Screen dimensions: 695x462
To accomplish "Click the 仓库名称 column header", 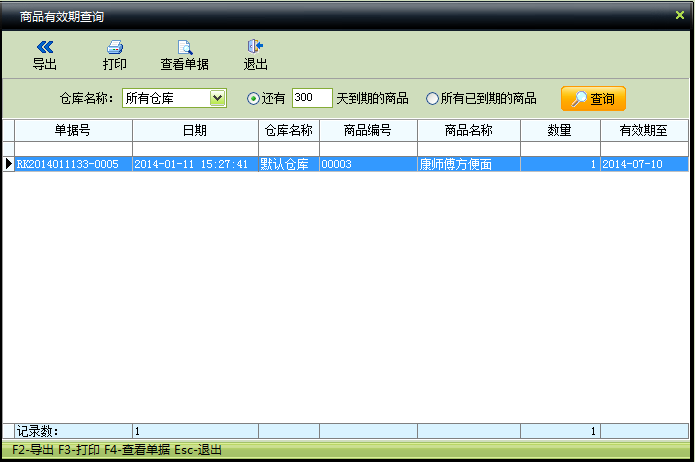I will point(289,130).
